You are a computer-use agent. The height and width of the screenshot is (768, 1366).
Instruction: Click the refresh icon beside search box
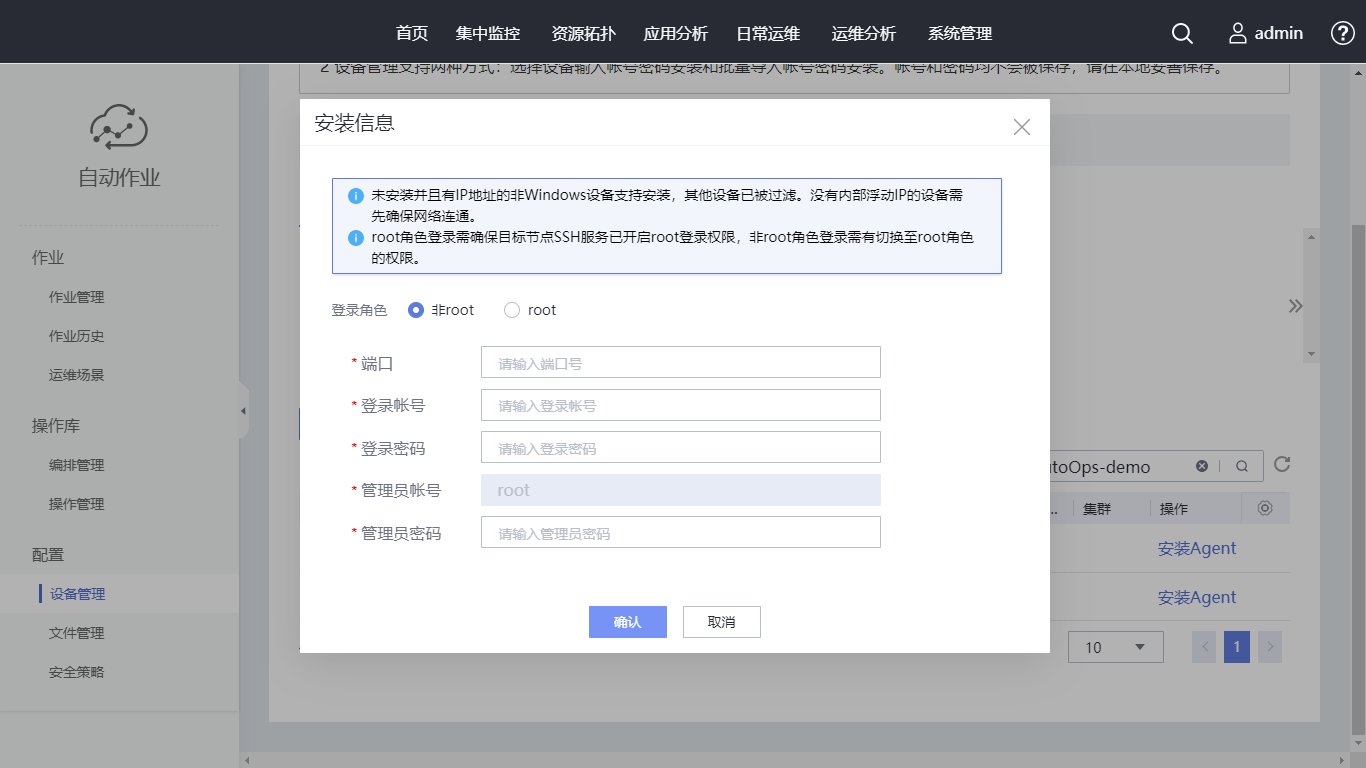[x=1282, y=465]
